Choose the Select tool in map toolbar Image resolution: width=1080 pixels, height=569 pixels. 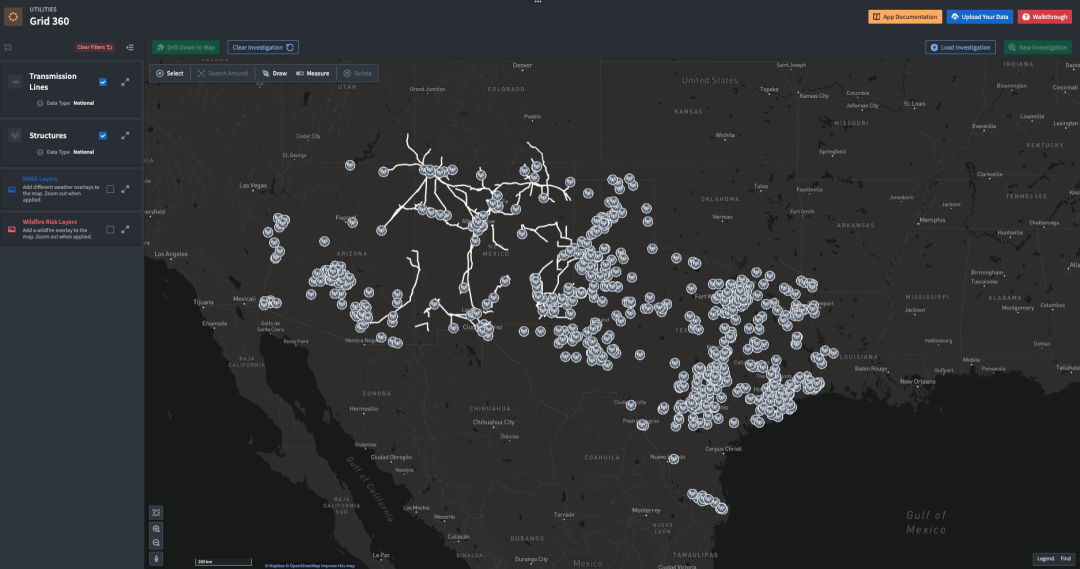pos(169,73)
